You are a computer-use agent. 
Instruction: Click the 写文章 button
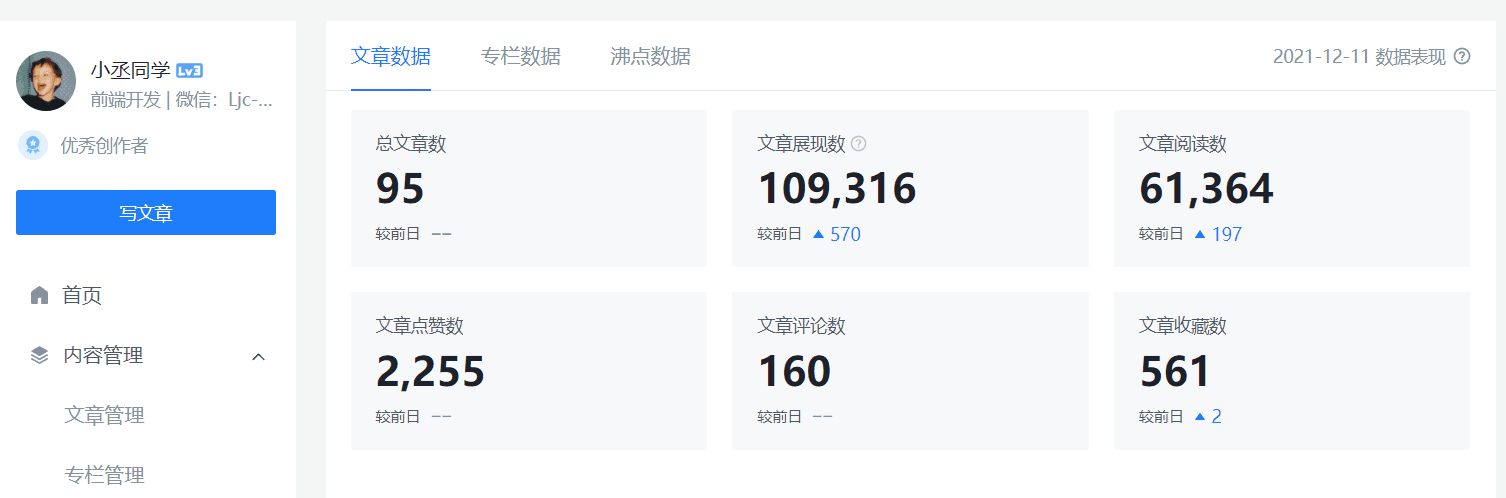(x=146, y=213)
